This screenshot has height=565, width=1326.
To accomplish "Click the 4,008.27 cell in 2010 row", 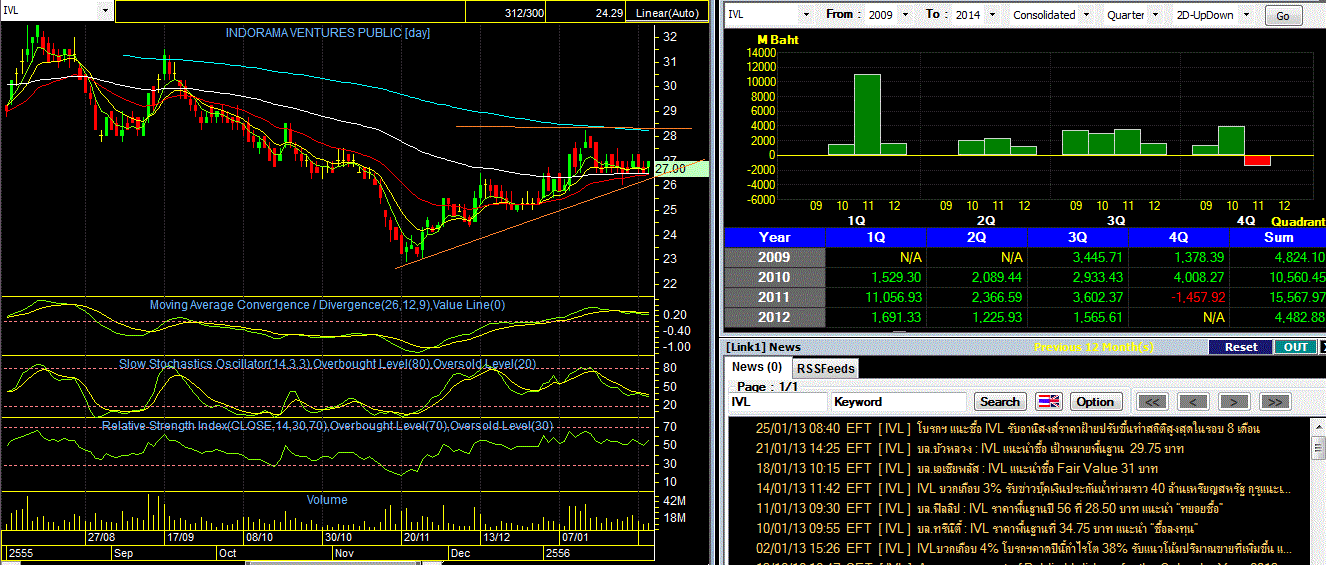I will click(1179, 277).
